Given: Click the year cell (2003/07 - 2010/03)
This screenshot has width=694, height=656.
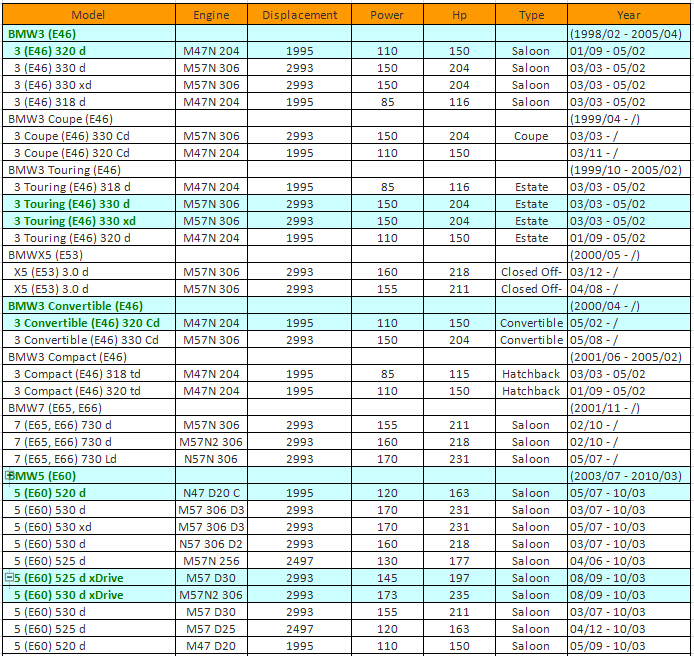Looking at the screenshot, I should pos(629,476).
